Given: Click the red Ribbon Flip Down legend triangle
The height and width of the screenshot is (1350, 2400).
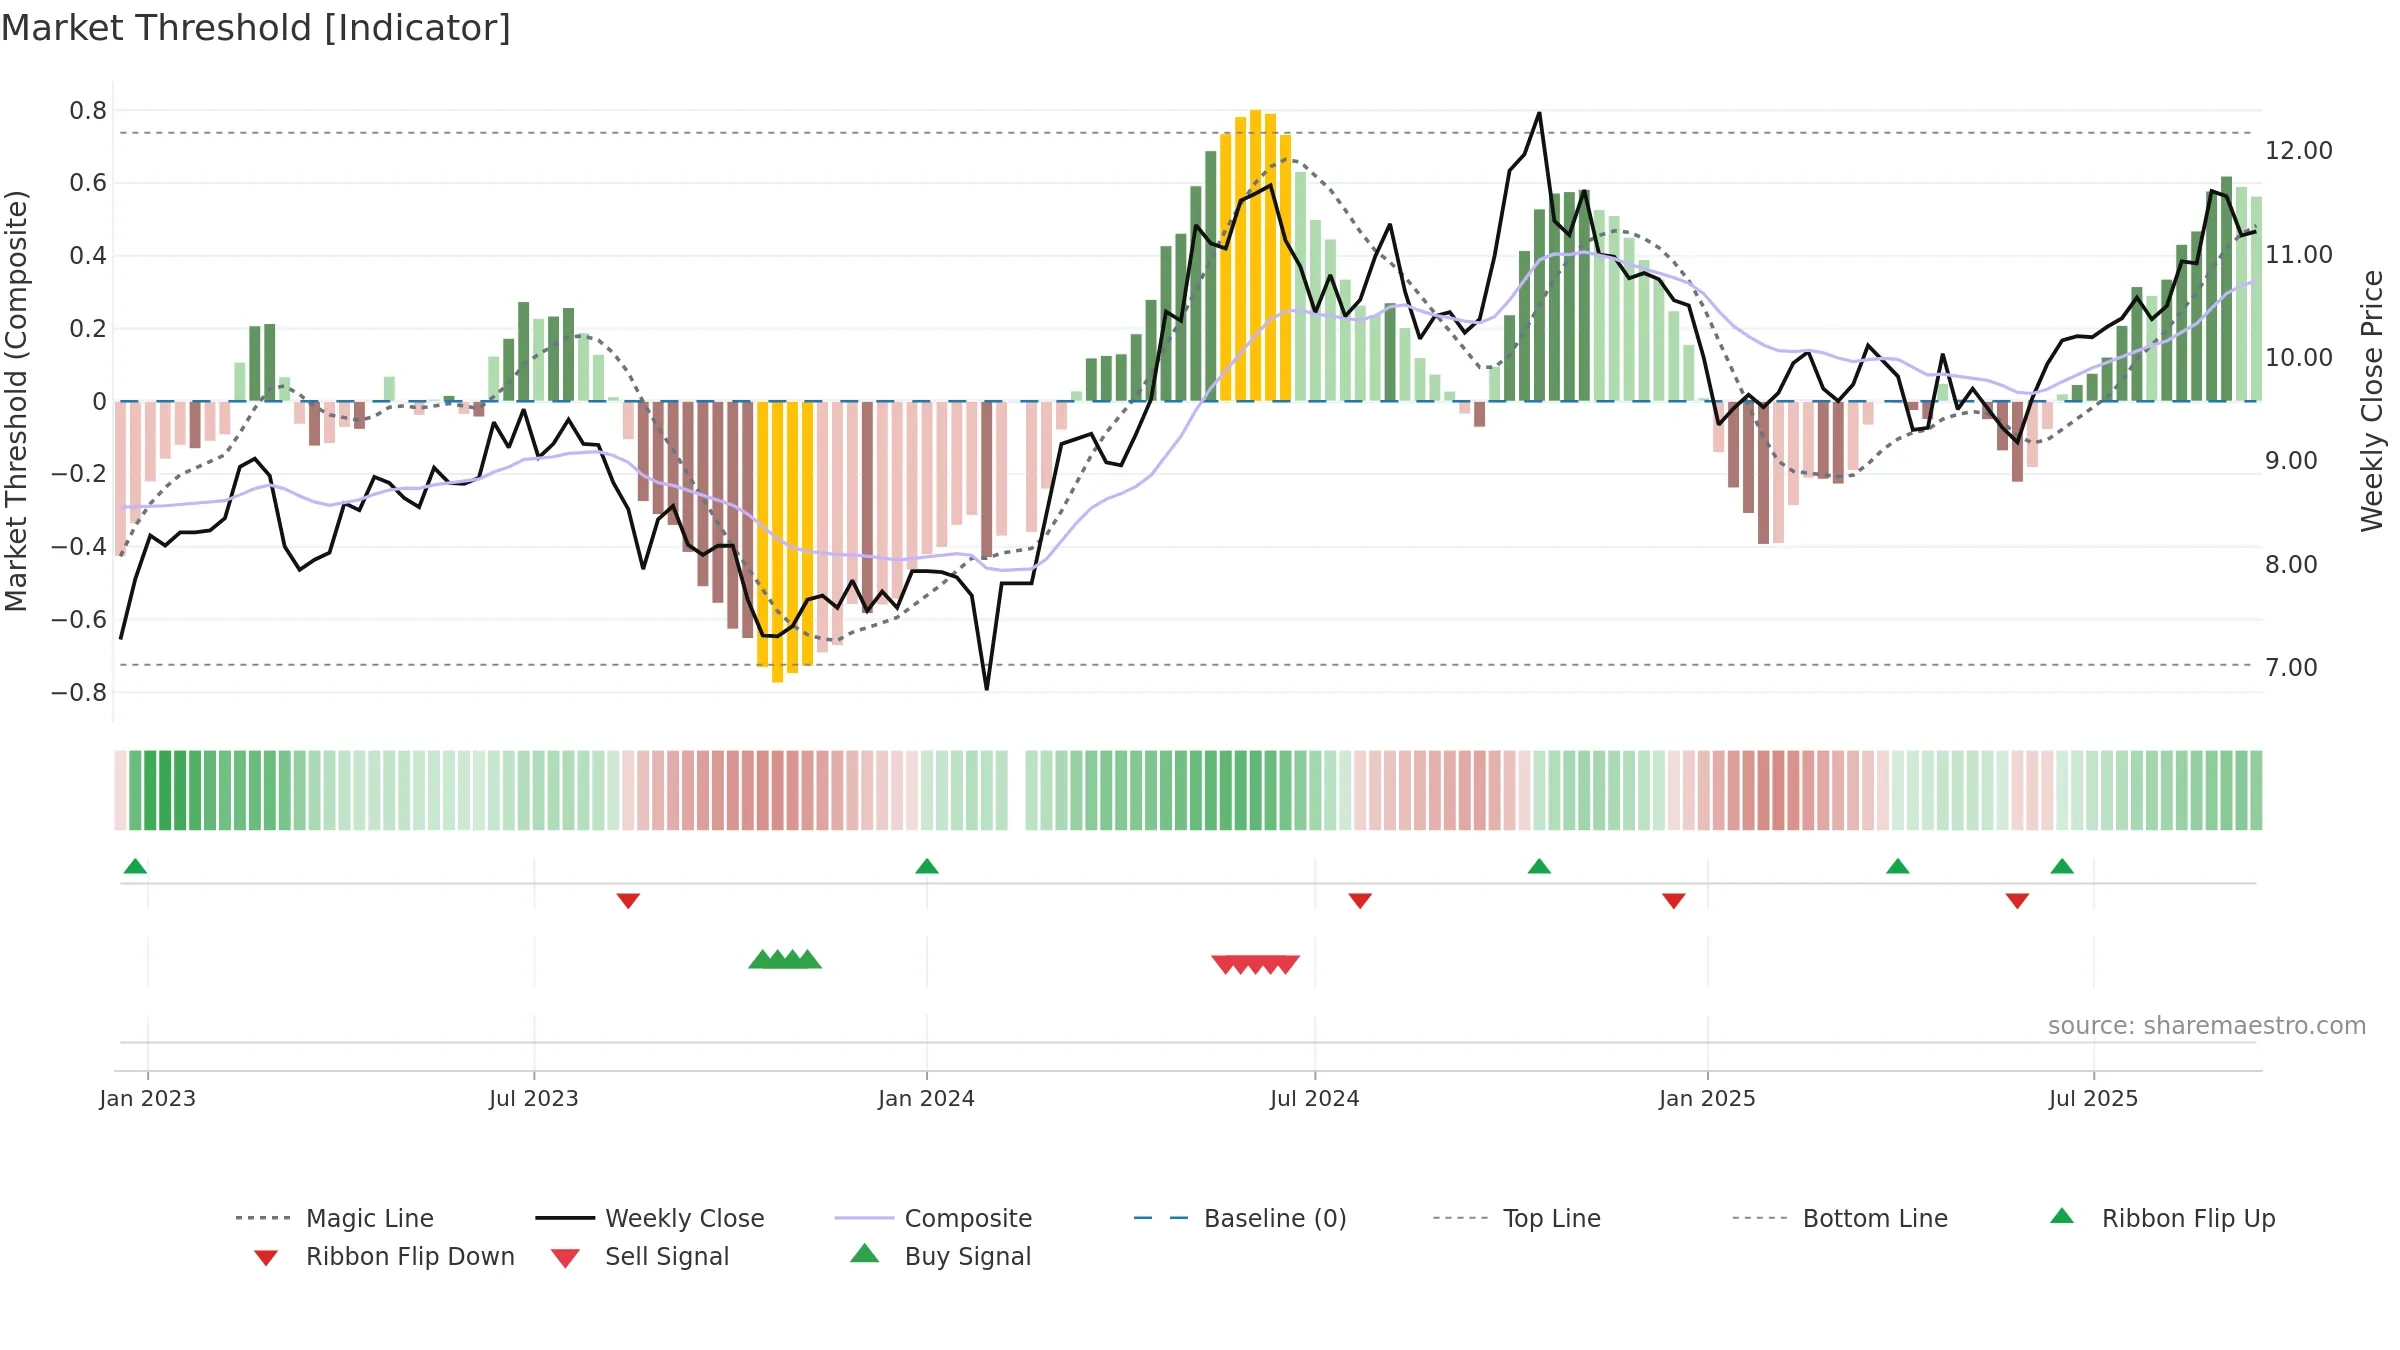Looking at the screenshot, I should tap(266, 1258).
